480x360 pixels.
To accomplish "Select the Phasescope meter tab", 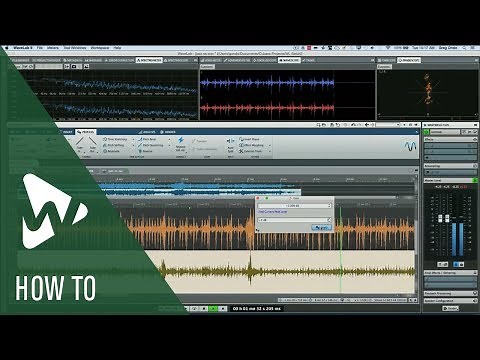I will point(409,60).
